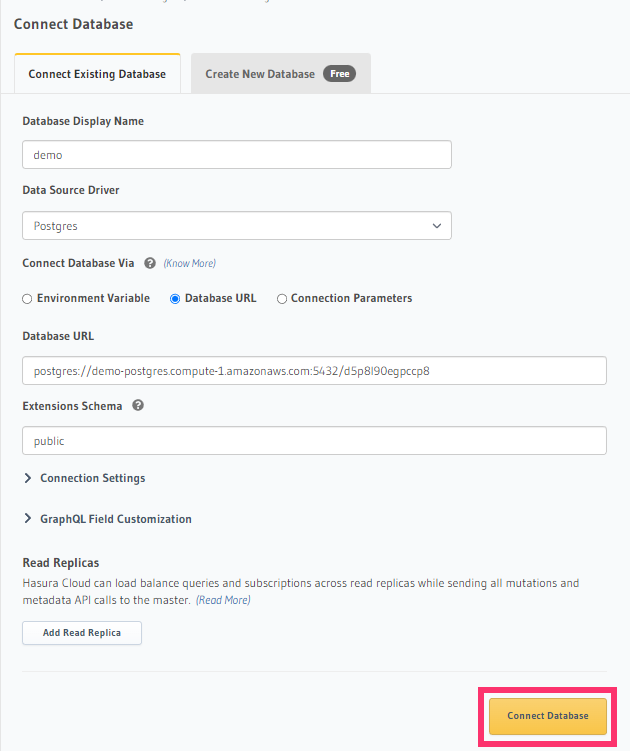Click into the Database URL text field
This screenshot has height=751, width=630.
tap(314, 370)
